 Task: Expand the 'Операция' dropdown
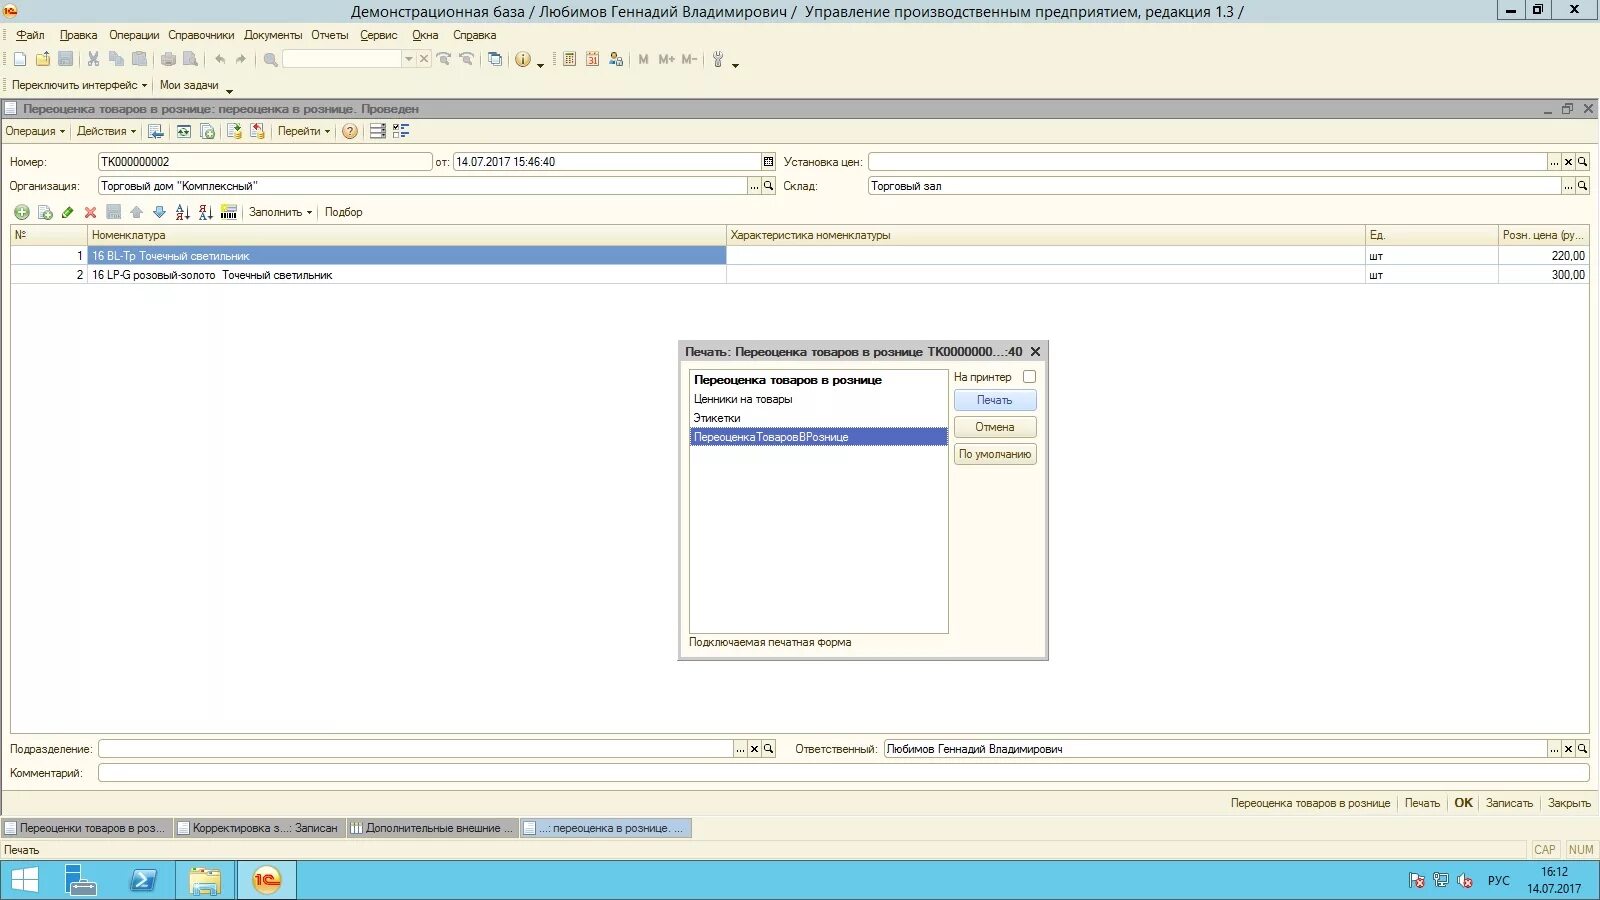[x=35, y=131]
